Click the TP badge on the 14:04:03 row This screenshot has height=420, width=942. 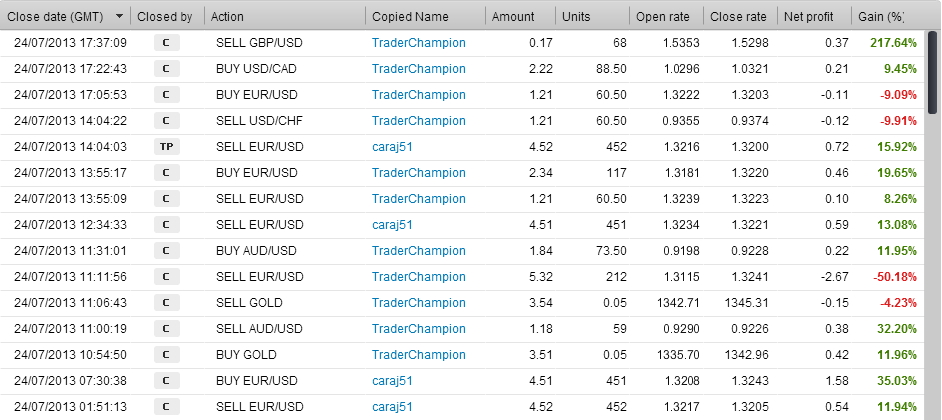(165, 147)
